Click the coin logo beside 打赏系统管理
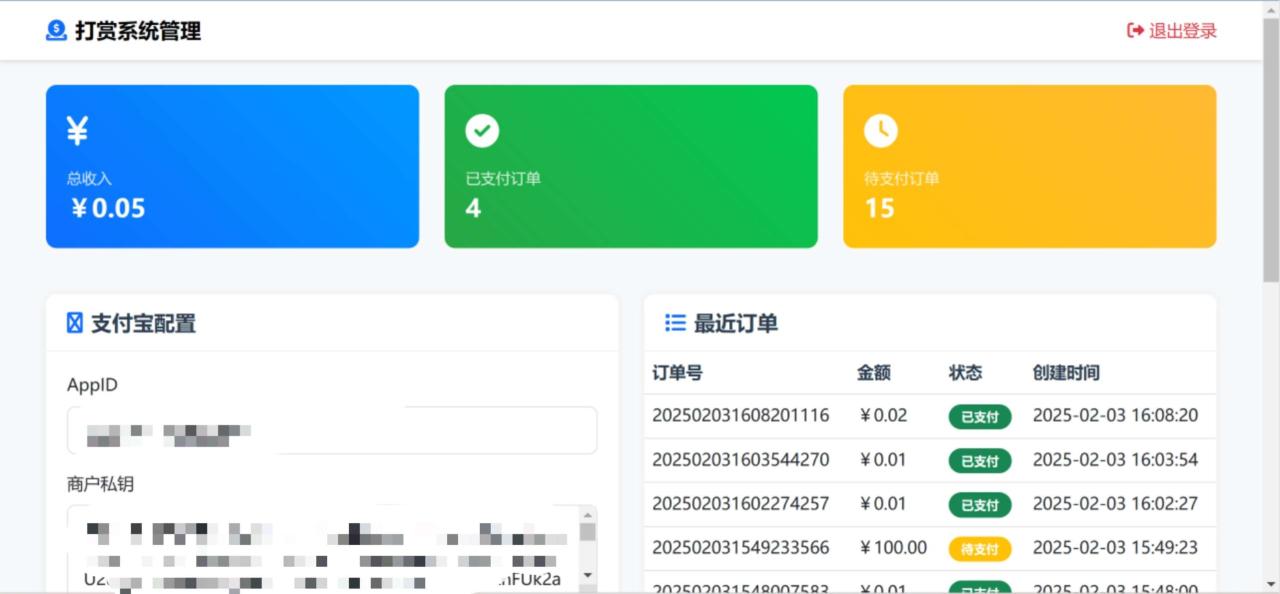Screen dimensions: 1280x594 (56, 31)
